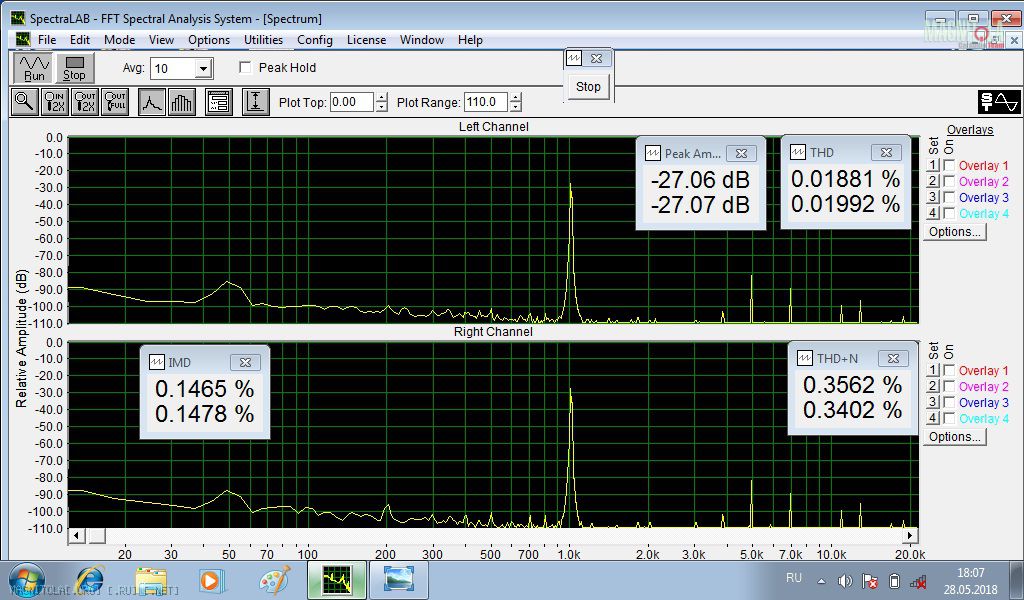Select the magnifier zoom tool
The image size is (1024, 600).
coord(24,101)
